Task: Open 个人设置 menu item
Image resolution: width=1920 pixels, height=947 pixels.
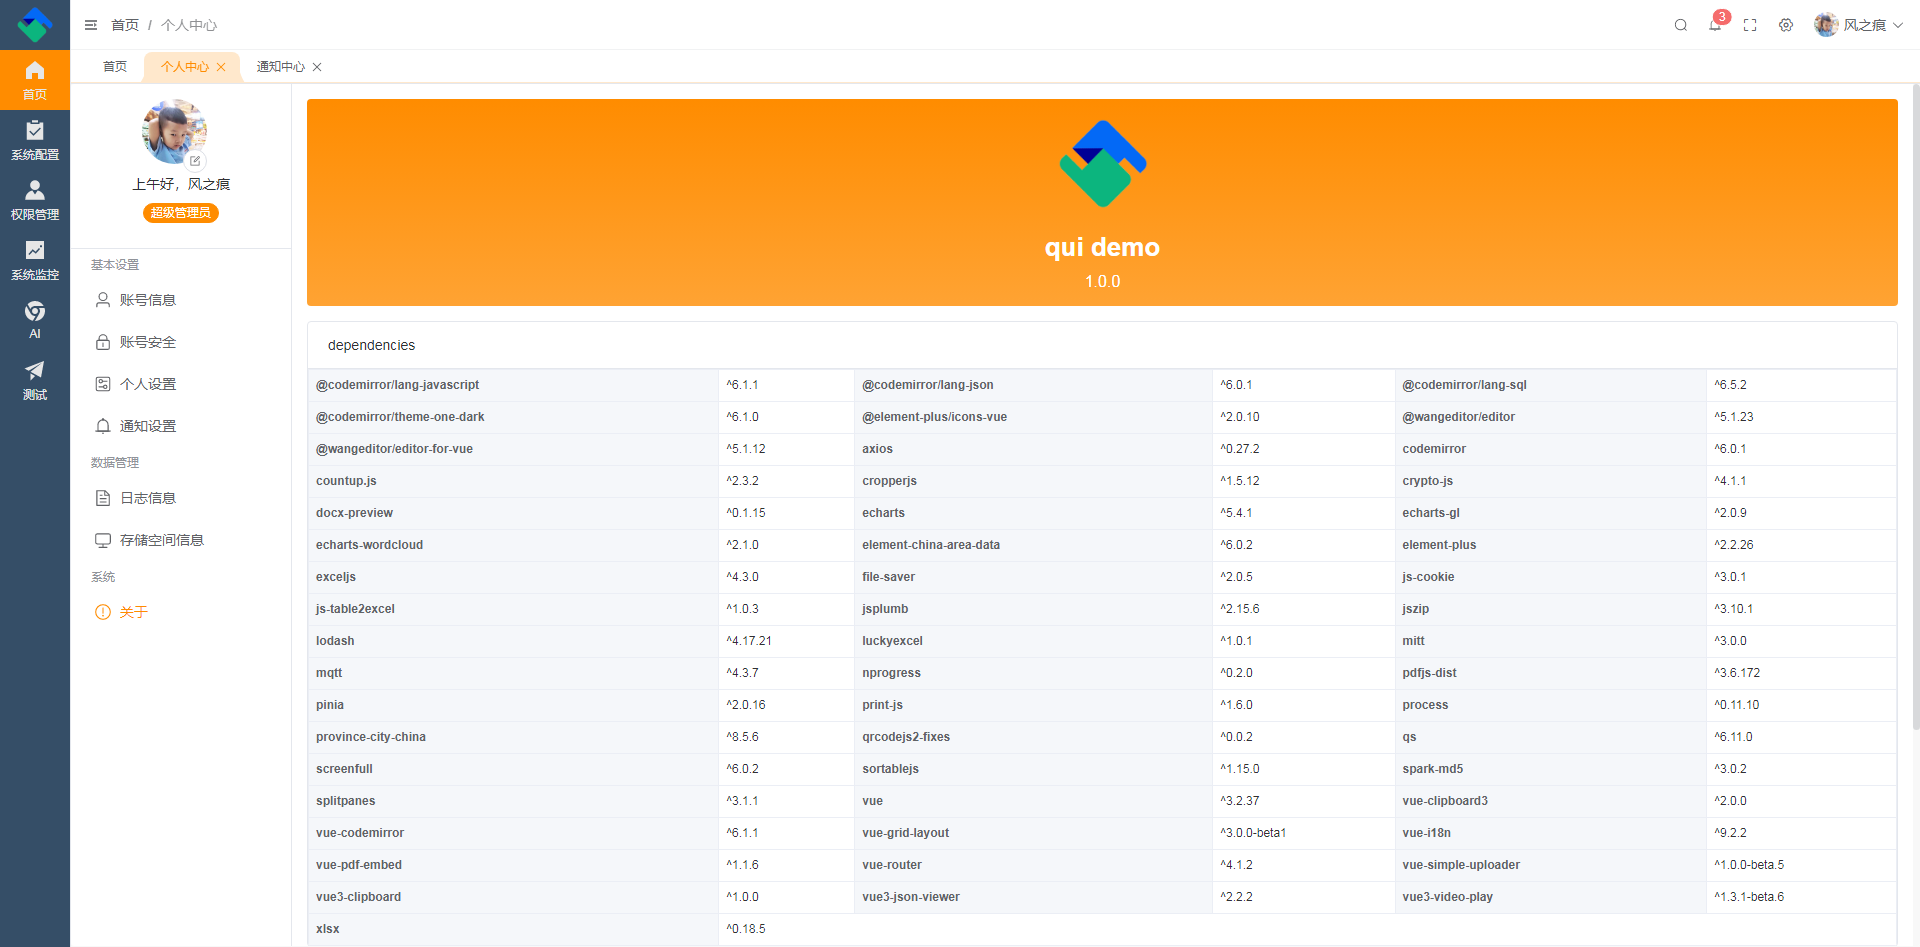Action: (181, 384)
